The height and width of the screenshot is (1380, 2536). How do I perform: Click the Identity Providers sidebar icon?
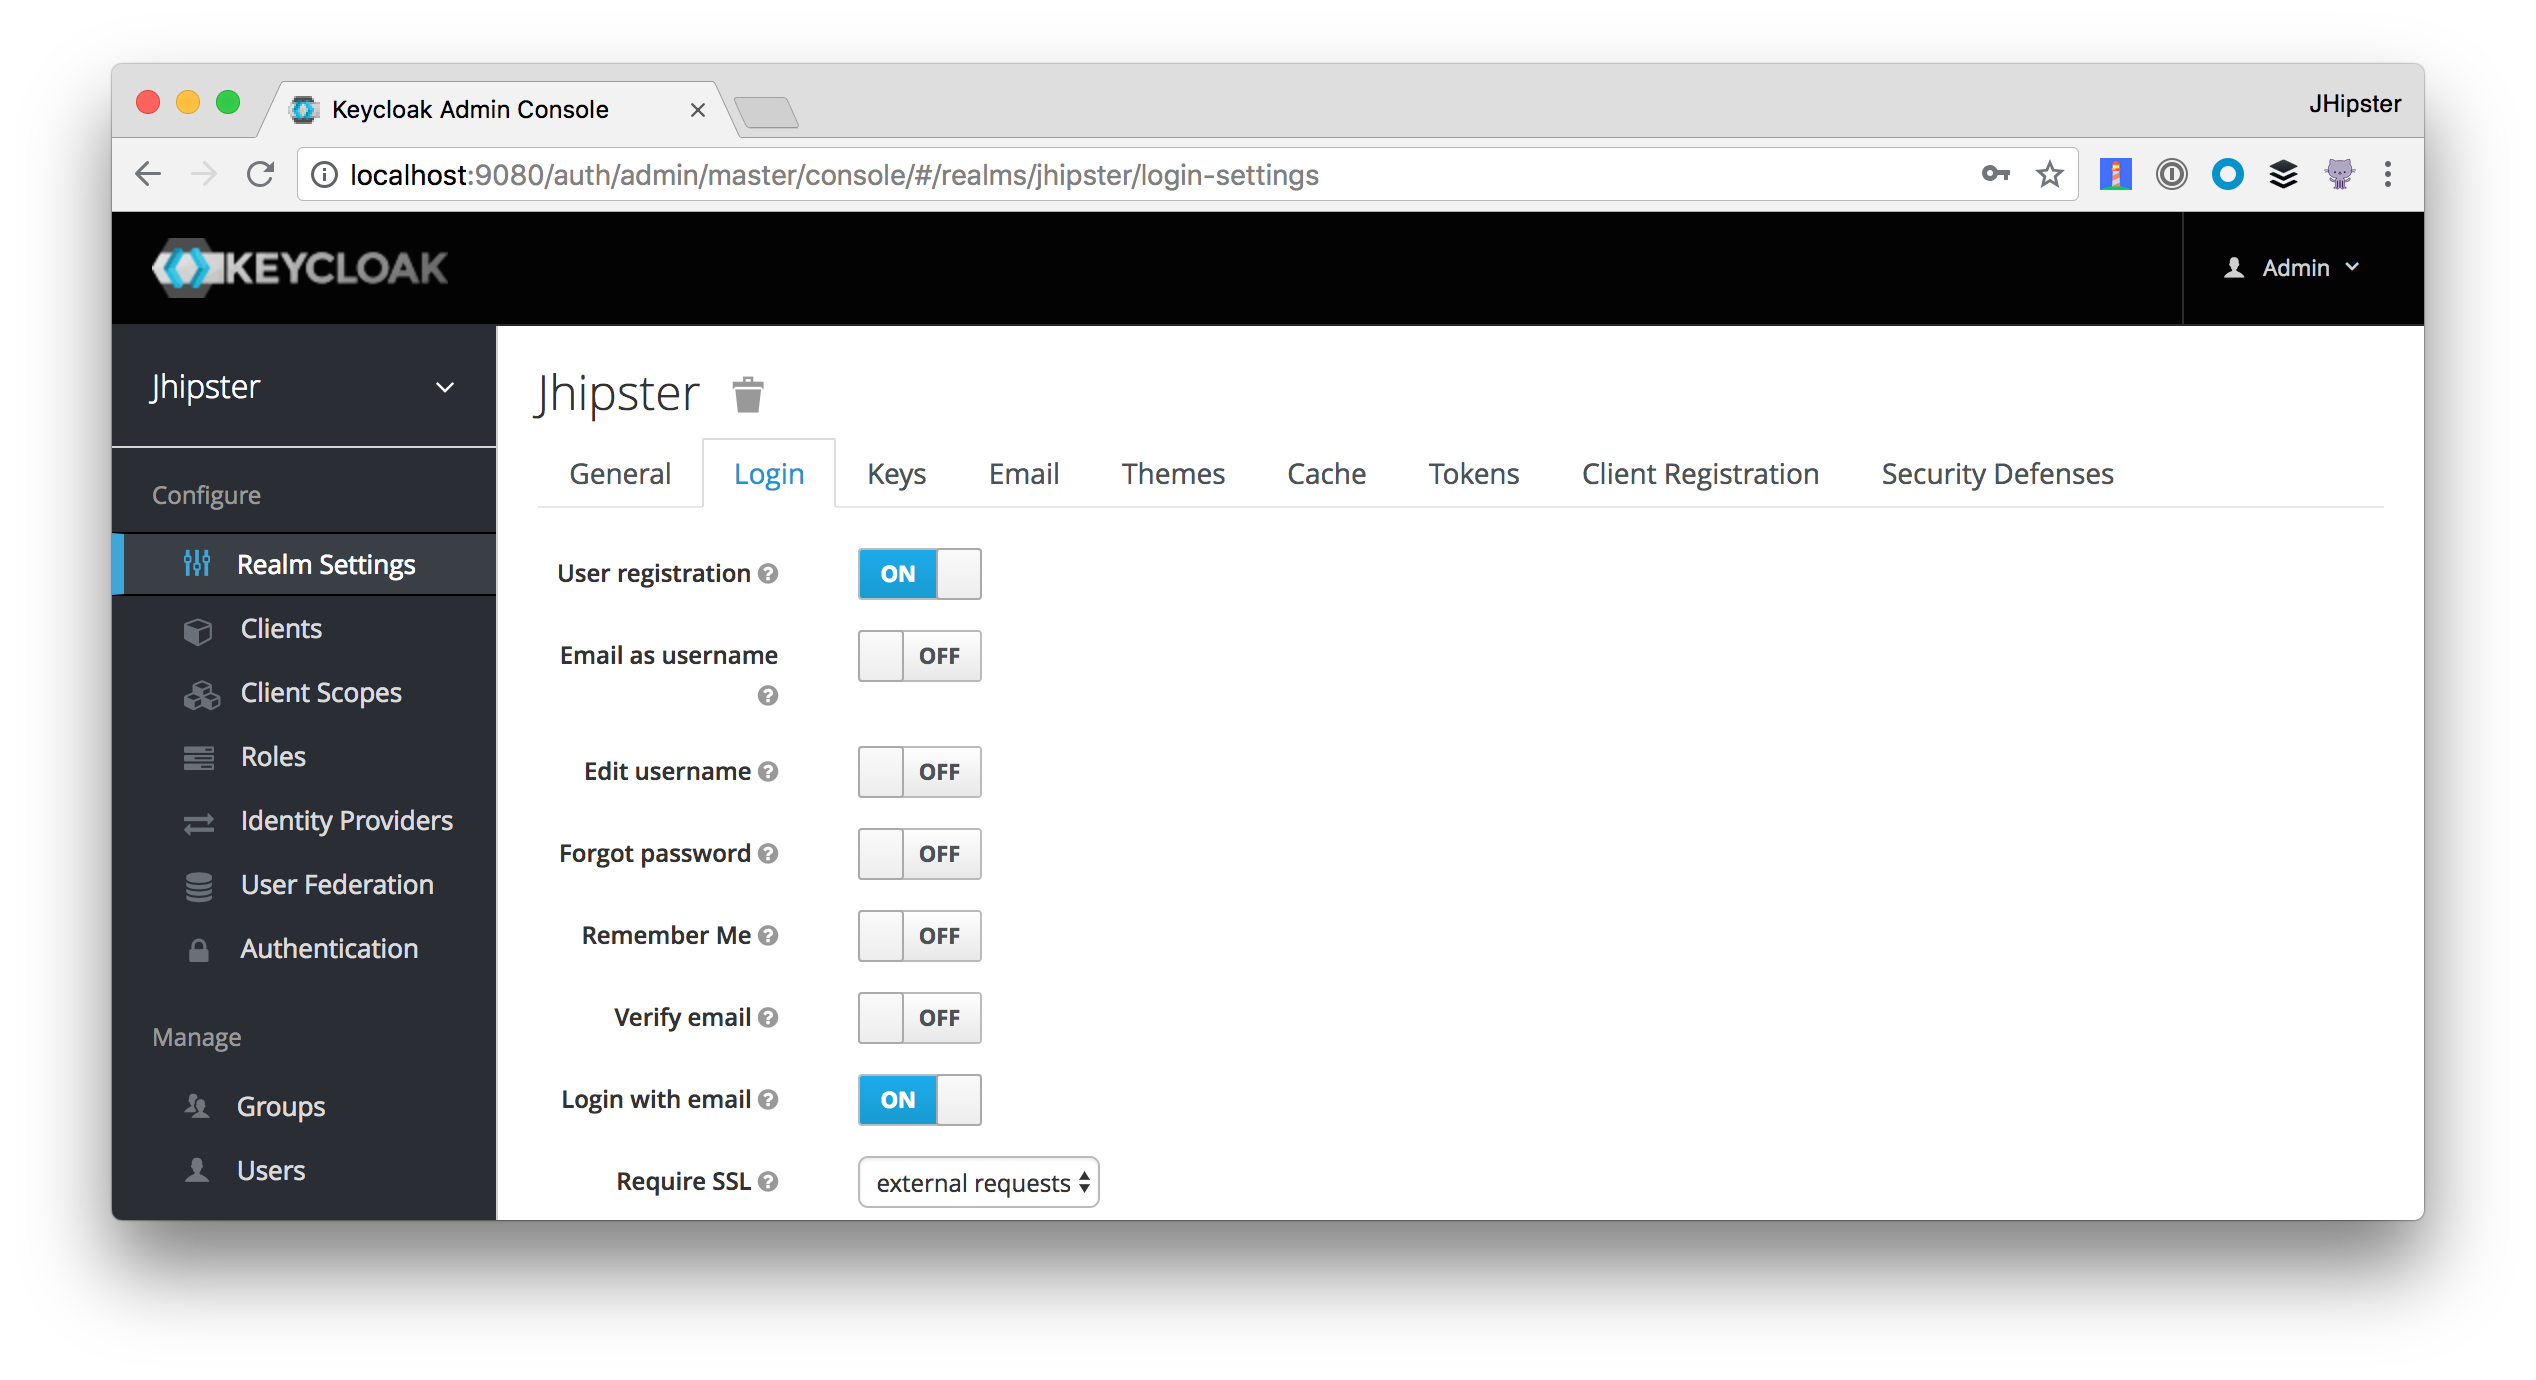(199, 821)
